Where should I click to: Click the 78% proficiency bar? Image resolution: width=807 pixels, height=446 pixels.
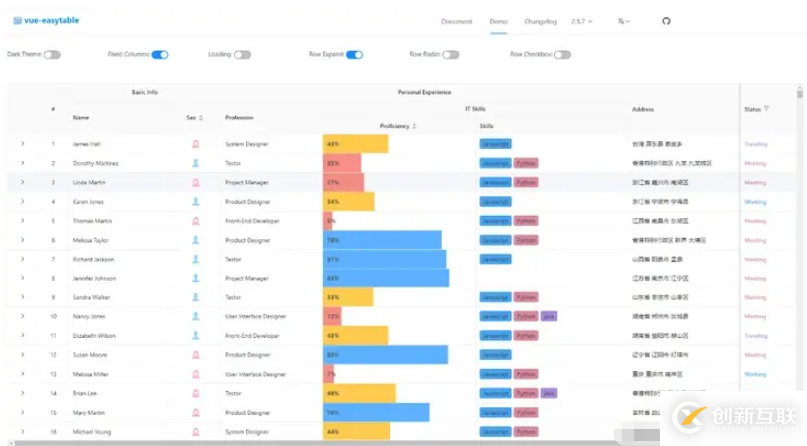point(382,240)
